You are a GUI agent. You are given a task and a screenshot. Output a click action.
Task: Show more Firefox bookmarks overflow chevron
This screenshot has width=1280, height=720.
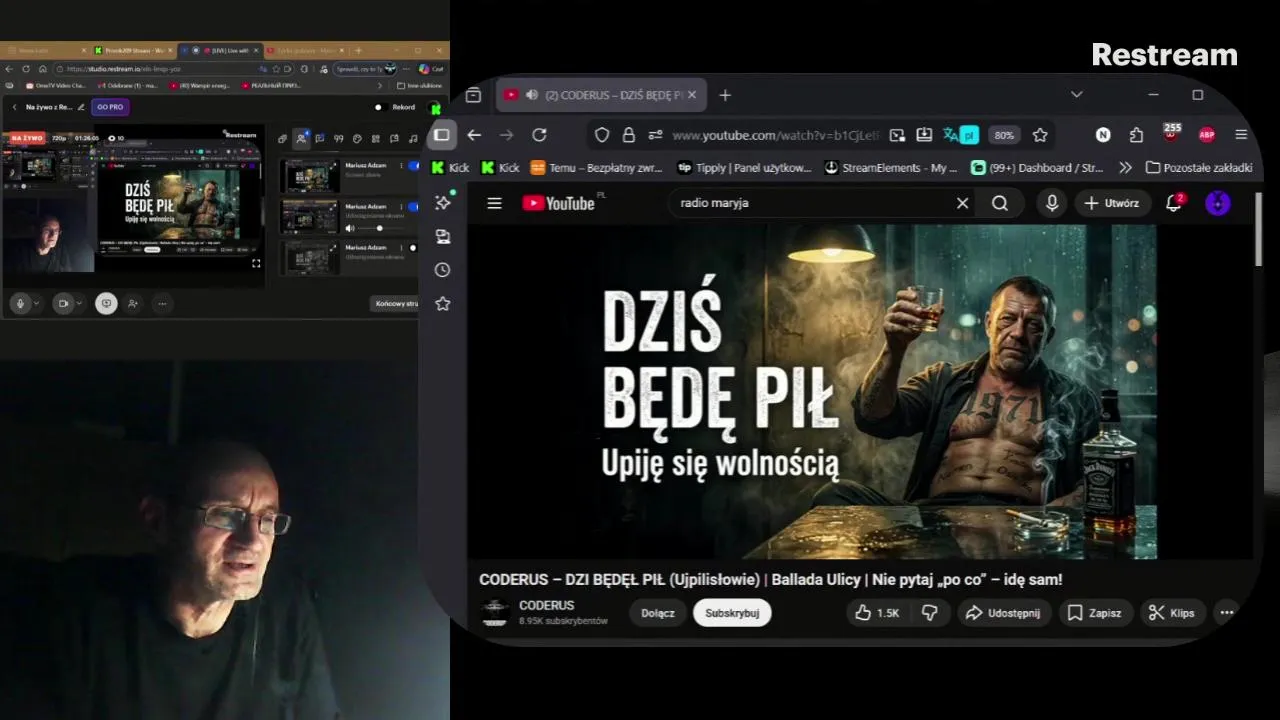point(1125,168)
